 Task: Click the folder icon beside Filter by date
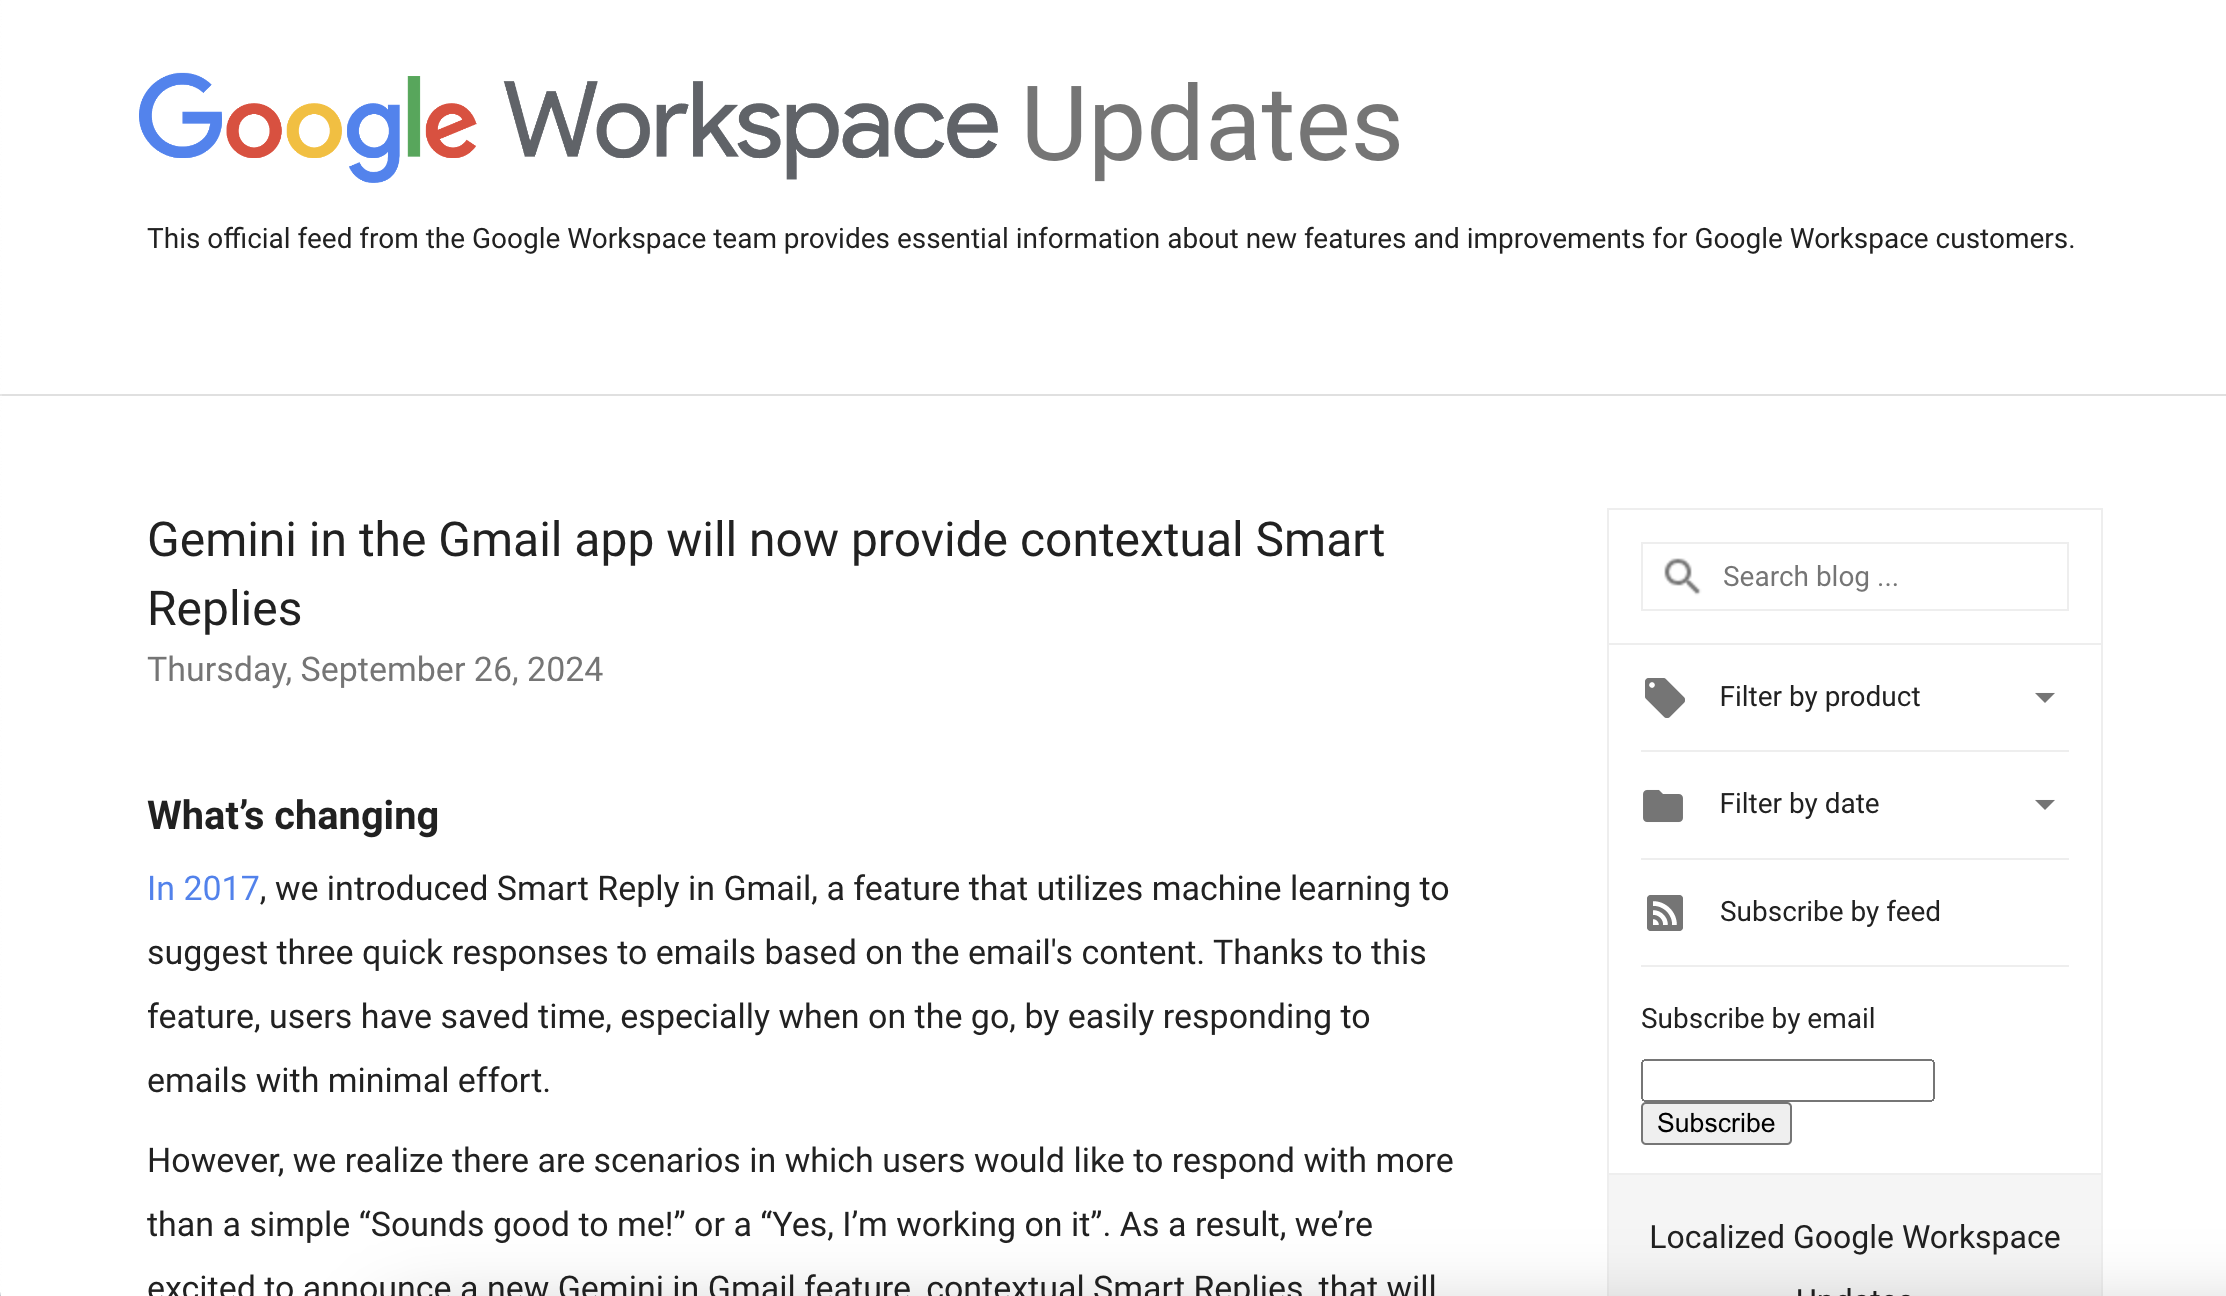1663,804
